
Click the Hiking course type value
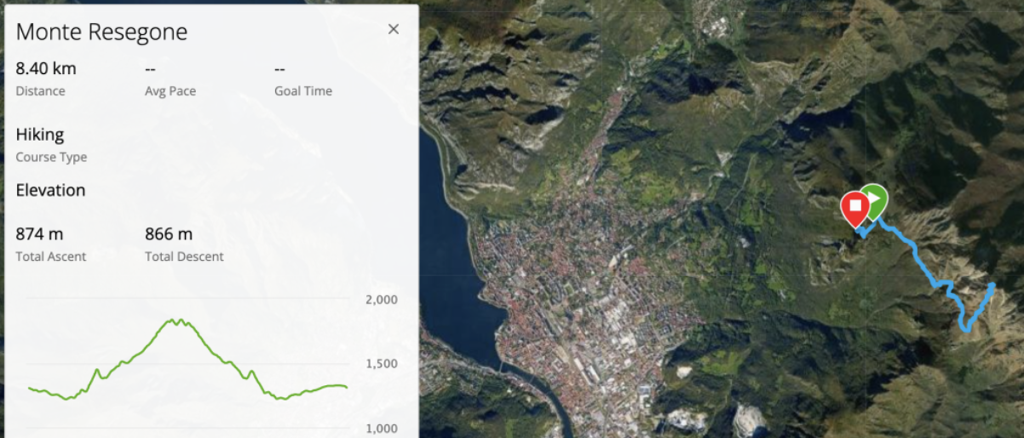tap(40, 135)
